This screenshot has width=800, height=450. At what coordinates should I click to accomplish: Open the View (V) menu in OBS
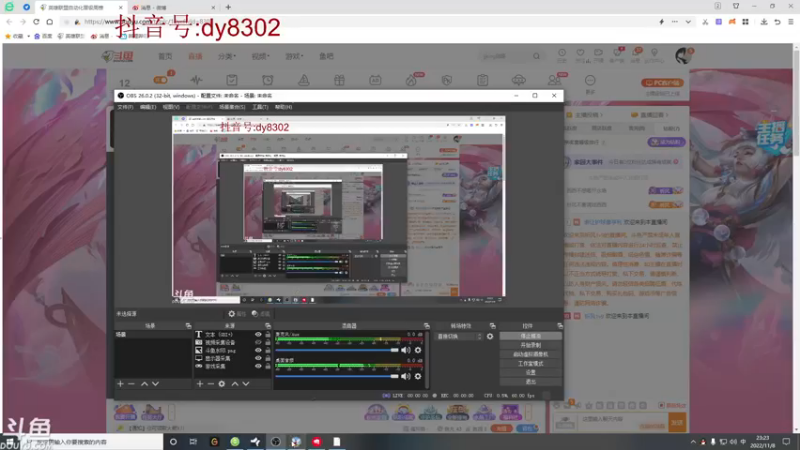(x=171, y=107)
